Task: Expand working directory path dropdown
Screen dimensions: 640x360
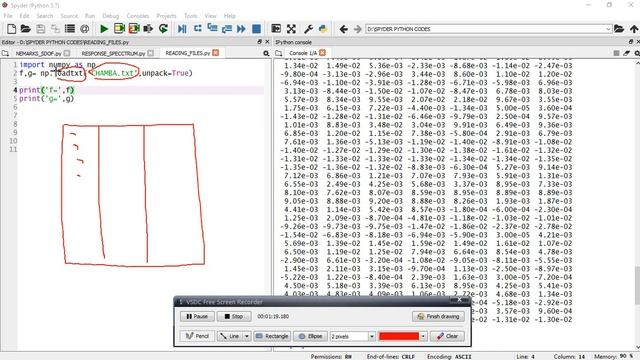Action: click(x=607, y=29)
